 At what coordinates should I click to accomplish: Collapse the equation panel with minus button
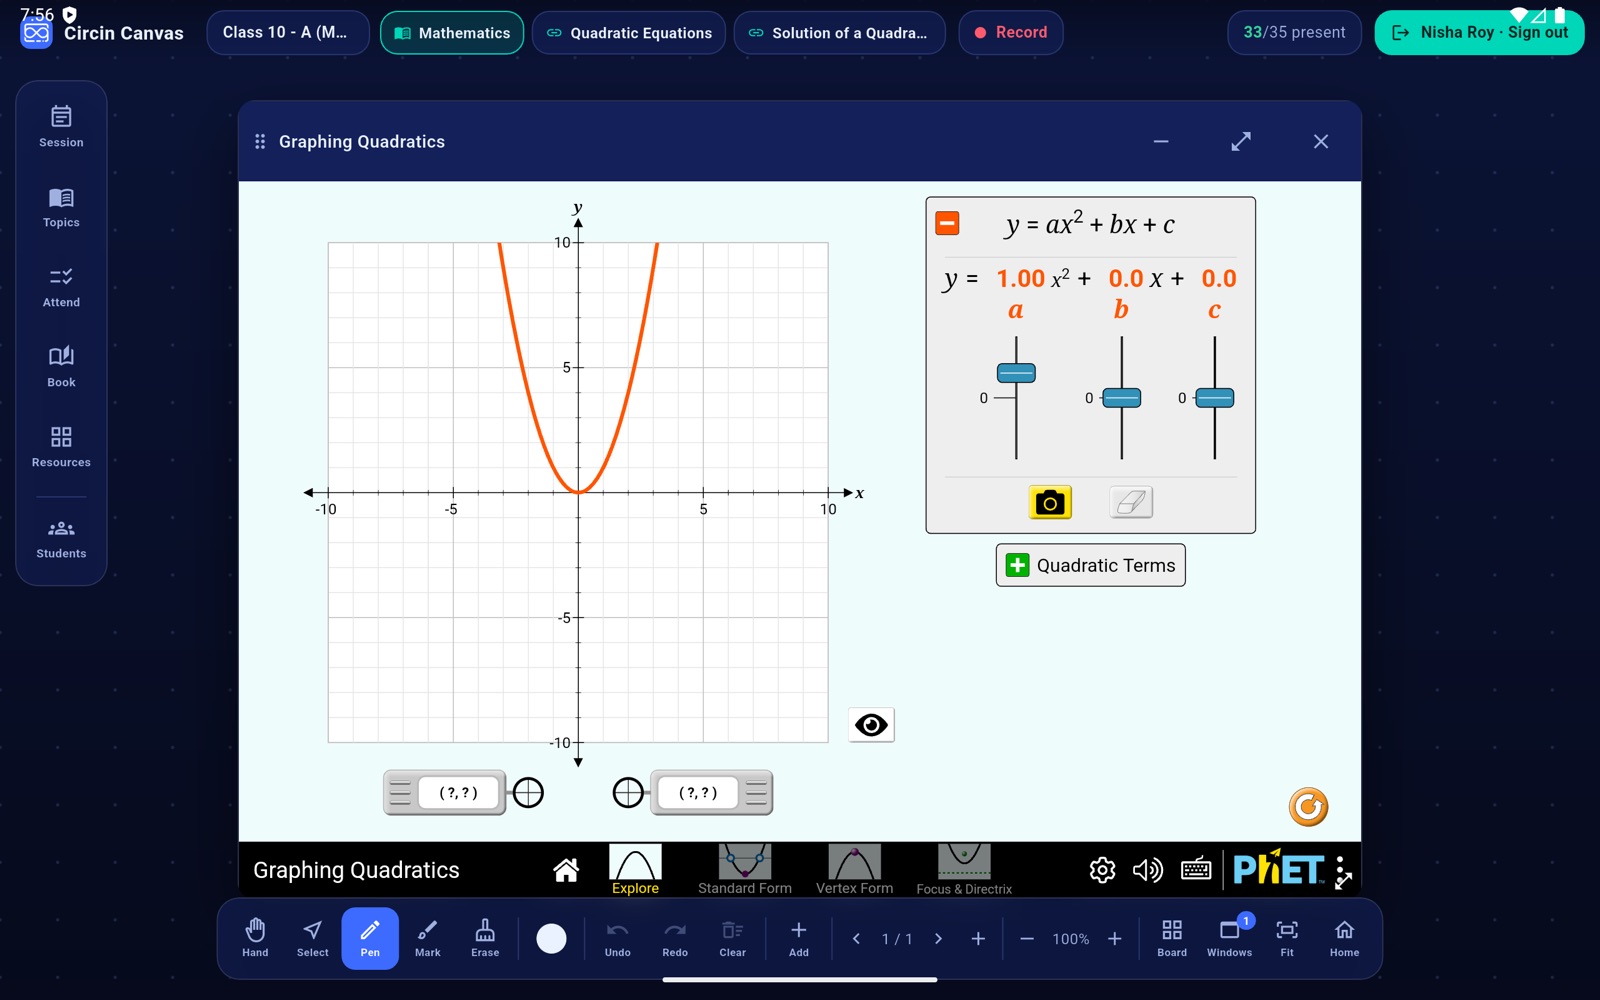coord(947,223)
